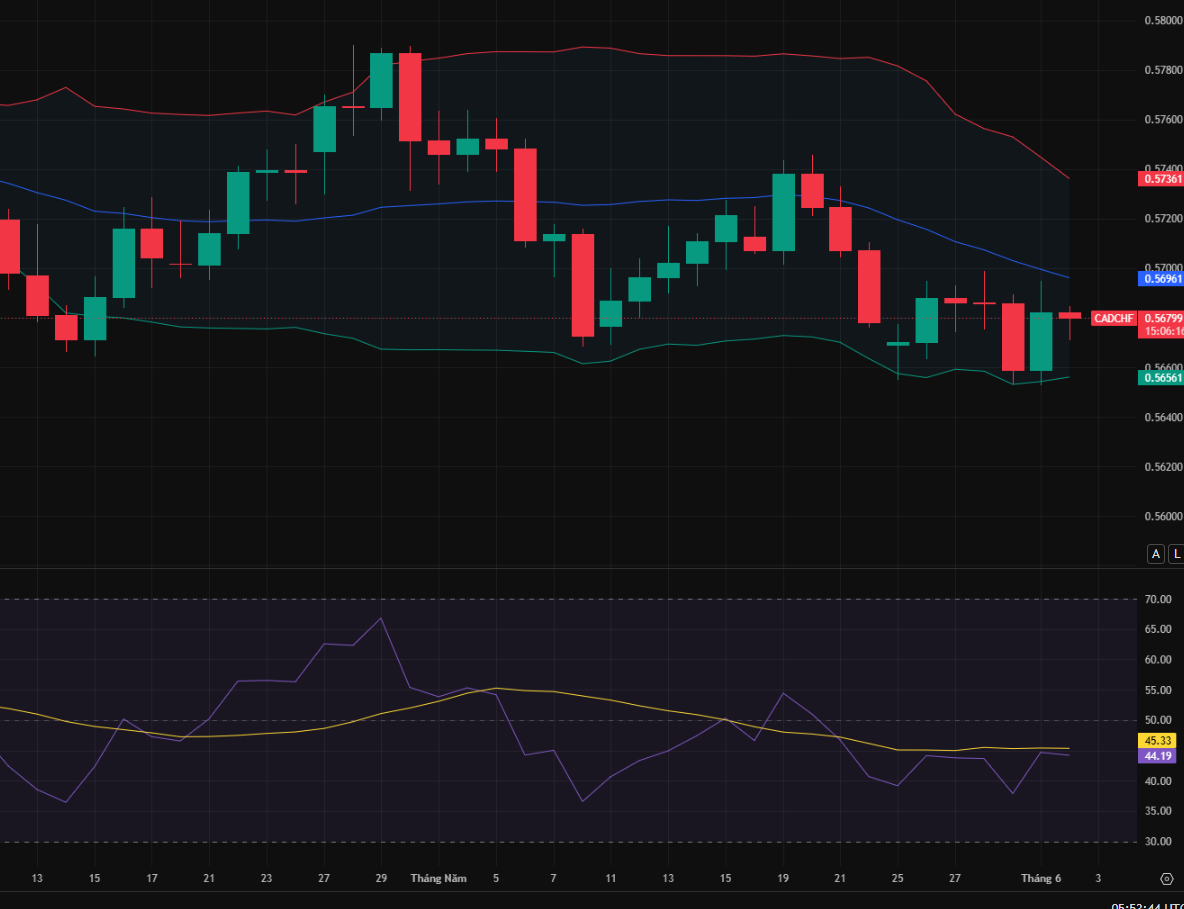This screenshot has height=909, width=1184.
Task: Toggle the auto scale 'A' button
Action: (x=1155, y=554)
